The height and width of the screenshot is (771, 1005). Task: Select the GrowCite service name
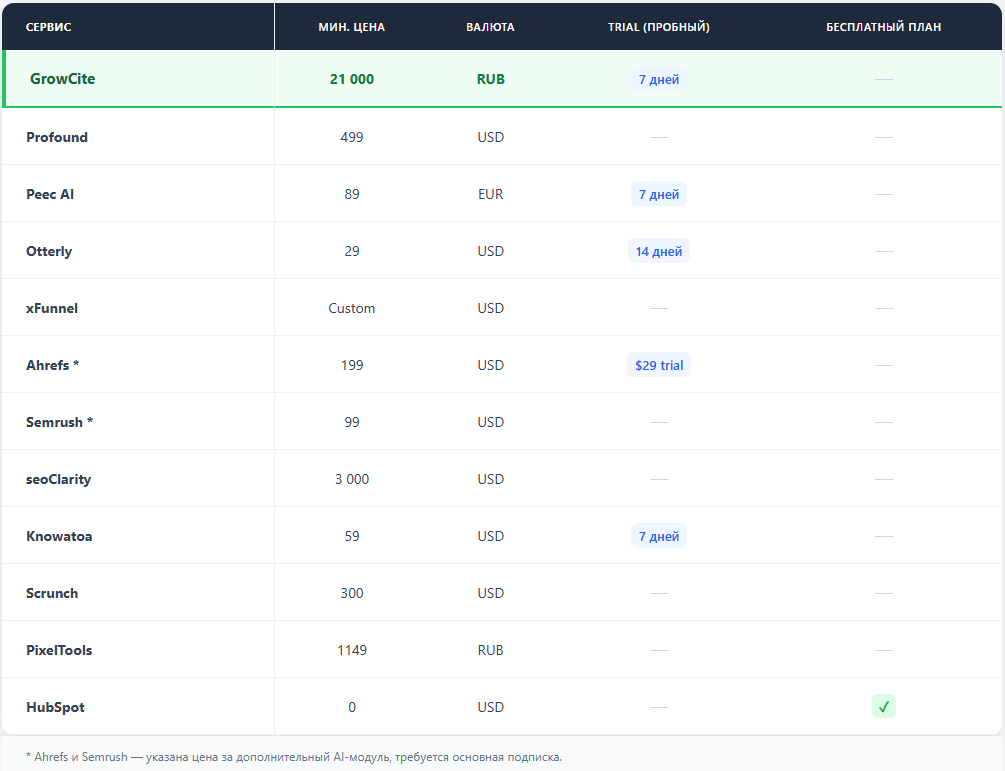coord(62,79)
